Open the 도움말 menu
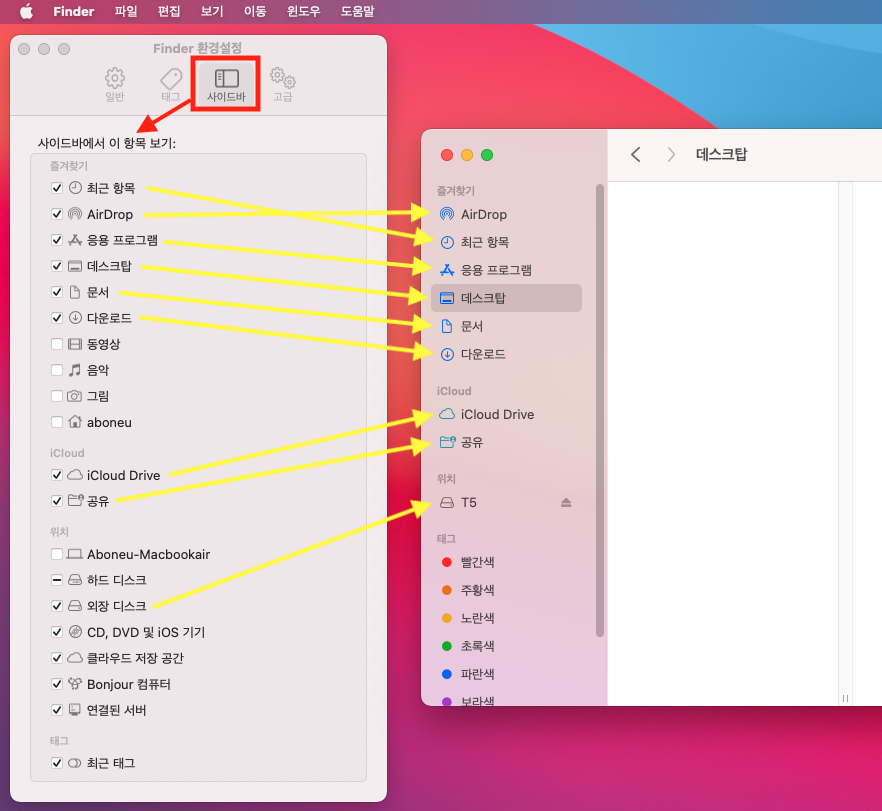The height and width of the screenshot is (811, 882). point(357,11)
